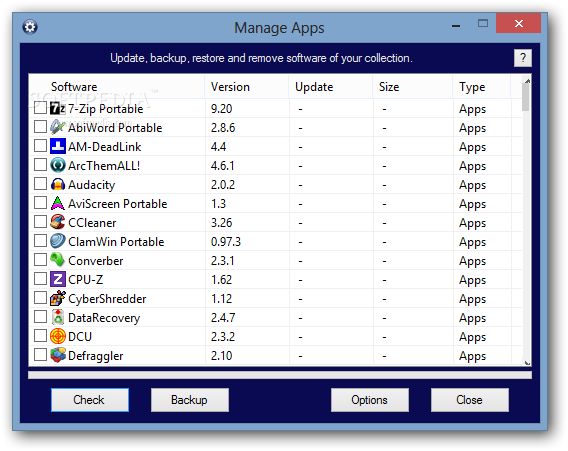Select the Defraggler checkbox

tap(40, 354)
